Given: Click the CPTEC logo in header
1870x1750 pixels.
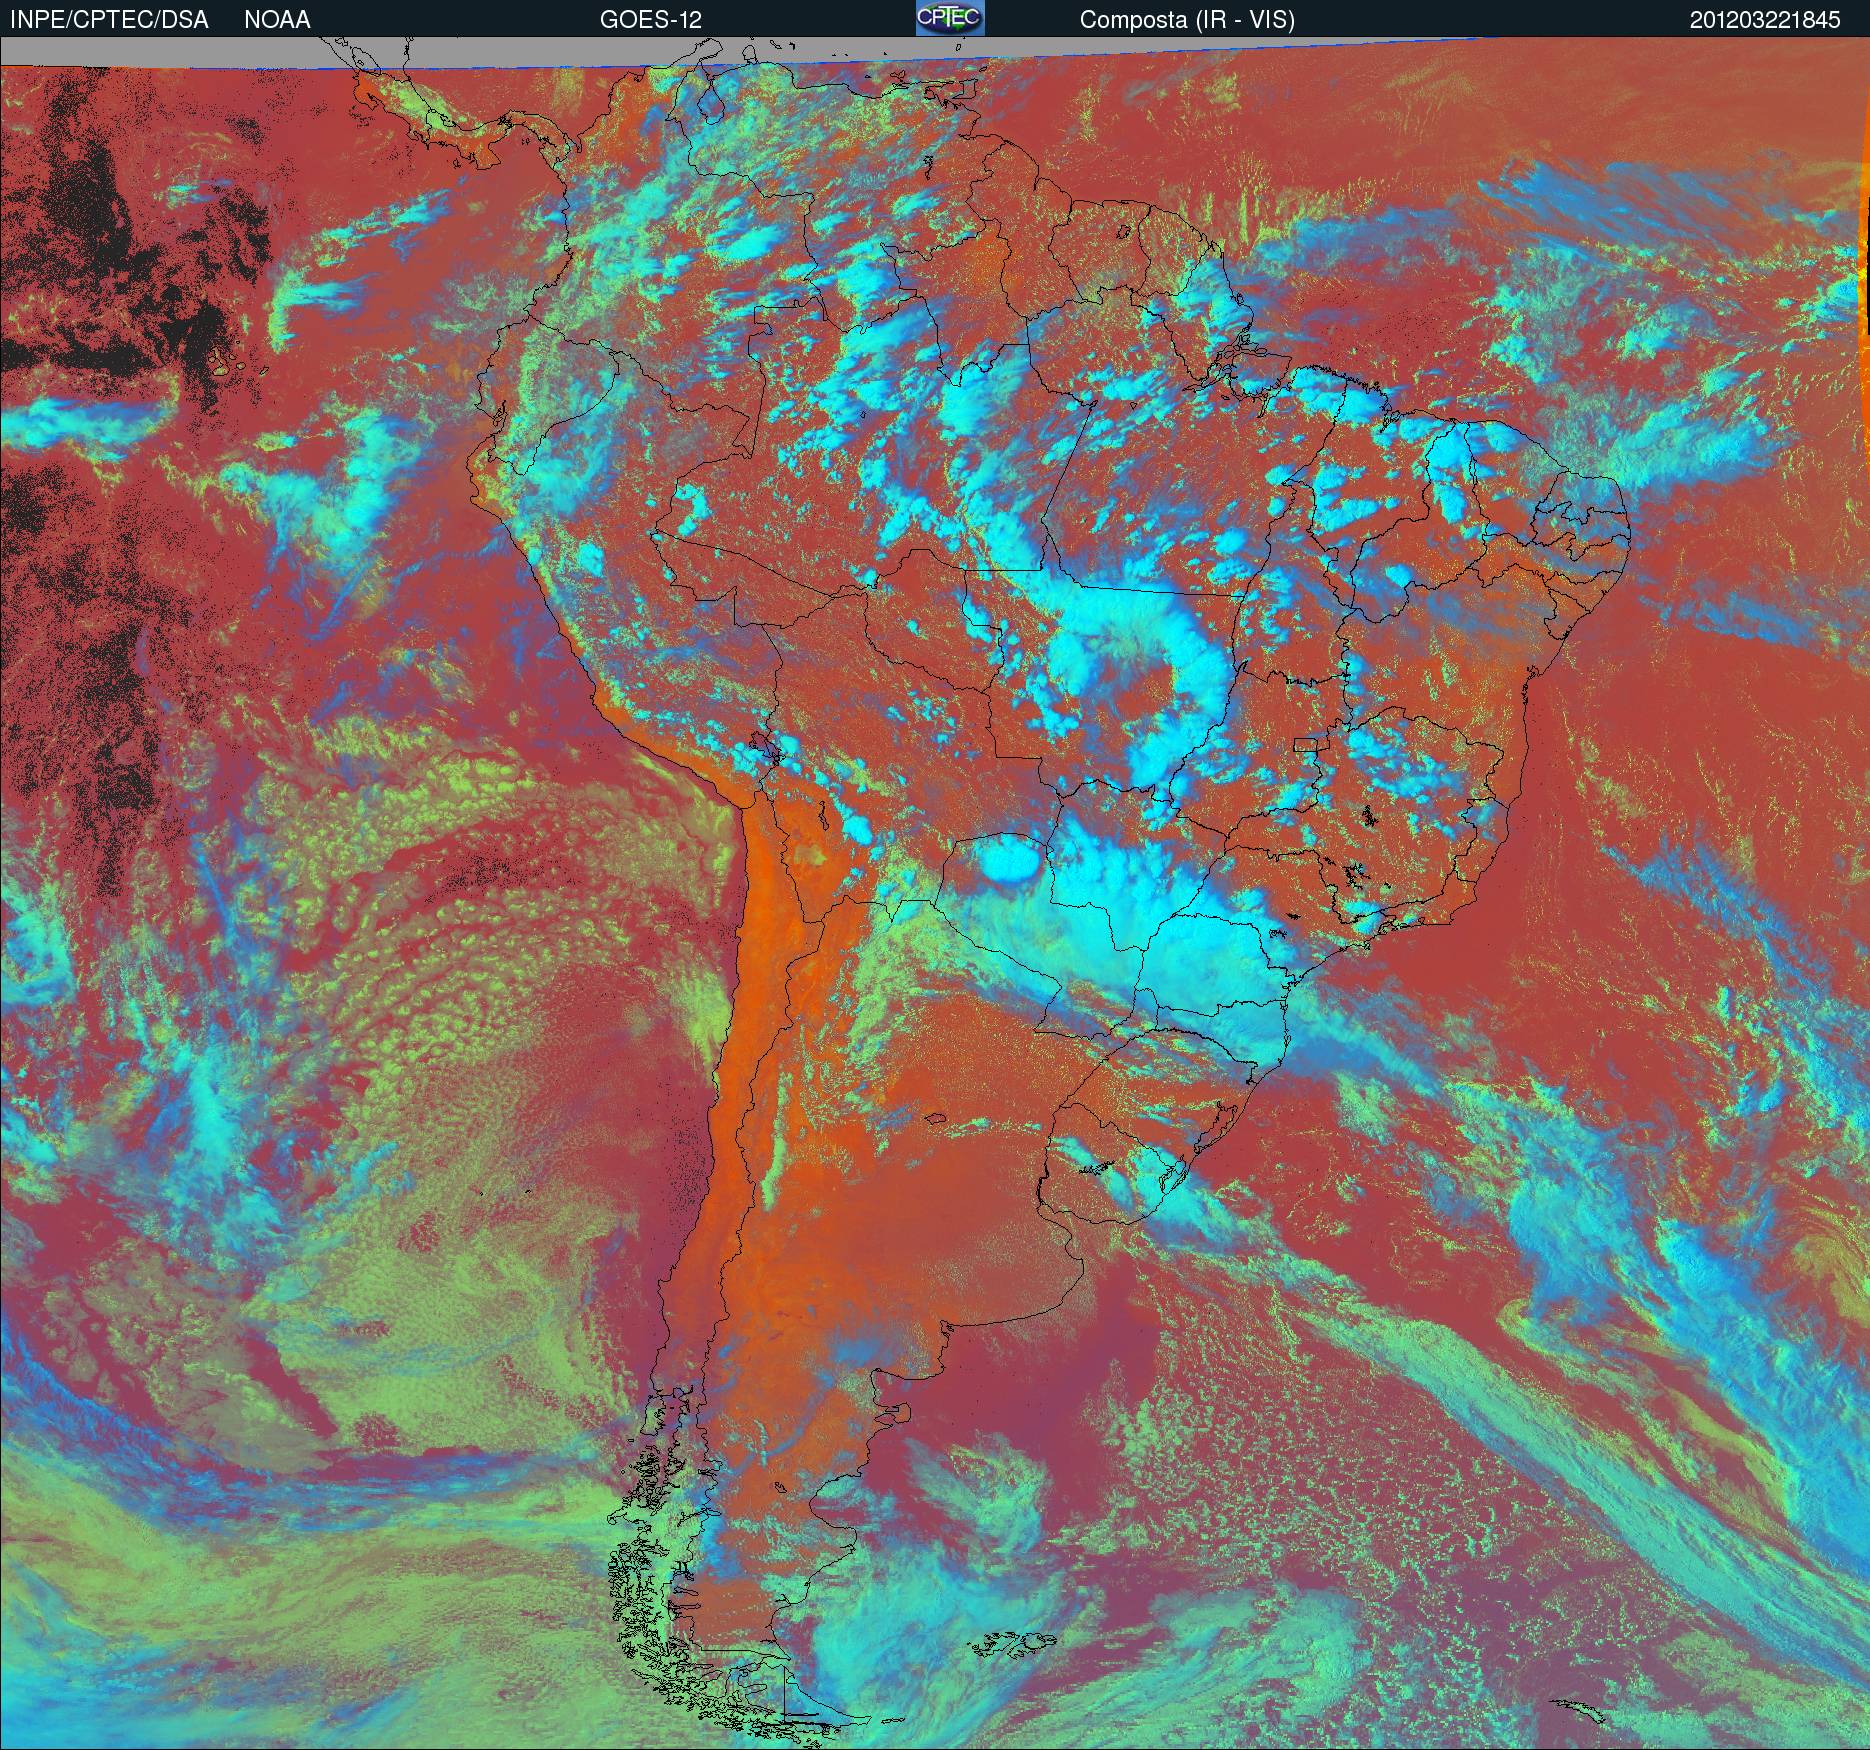Looking at the screenshot, I should click(x=950, y=18).
